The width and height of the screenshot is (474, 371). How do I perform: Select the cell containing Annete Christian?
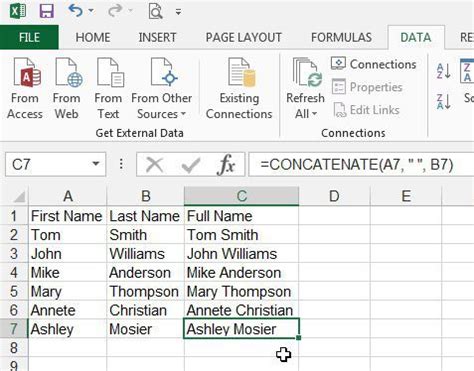point(242,310)
